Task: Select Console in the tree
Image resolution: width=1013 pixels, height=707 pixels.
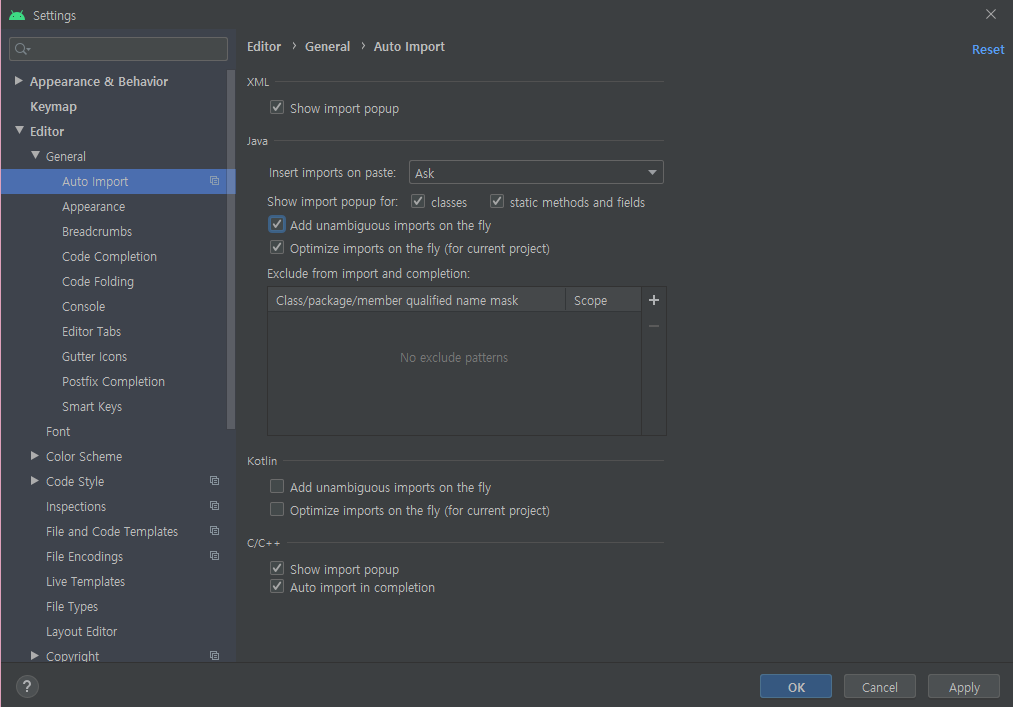Action: [83, 306]
